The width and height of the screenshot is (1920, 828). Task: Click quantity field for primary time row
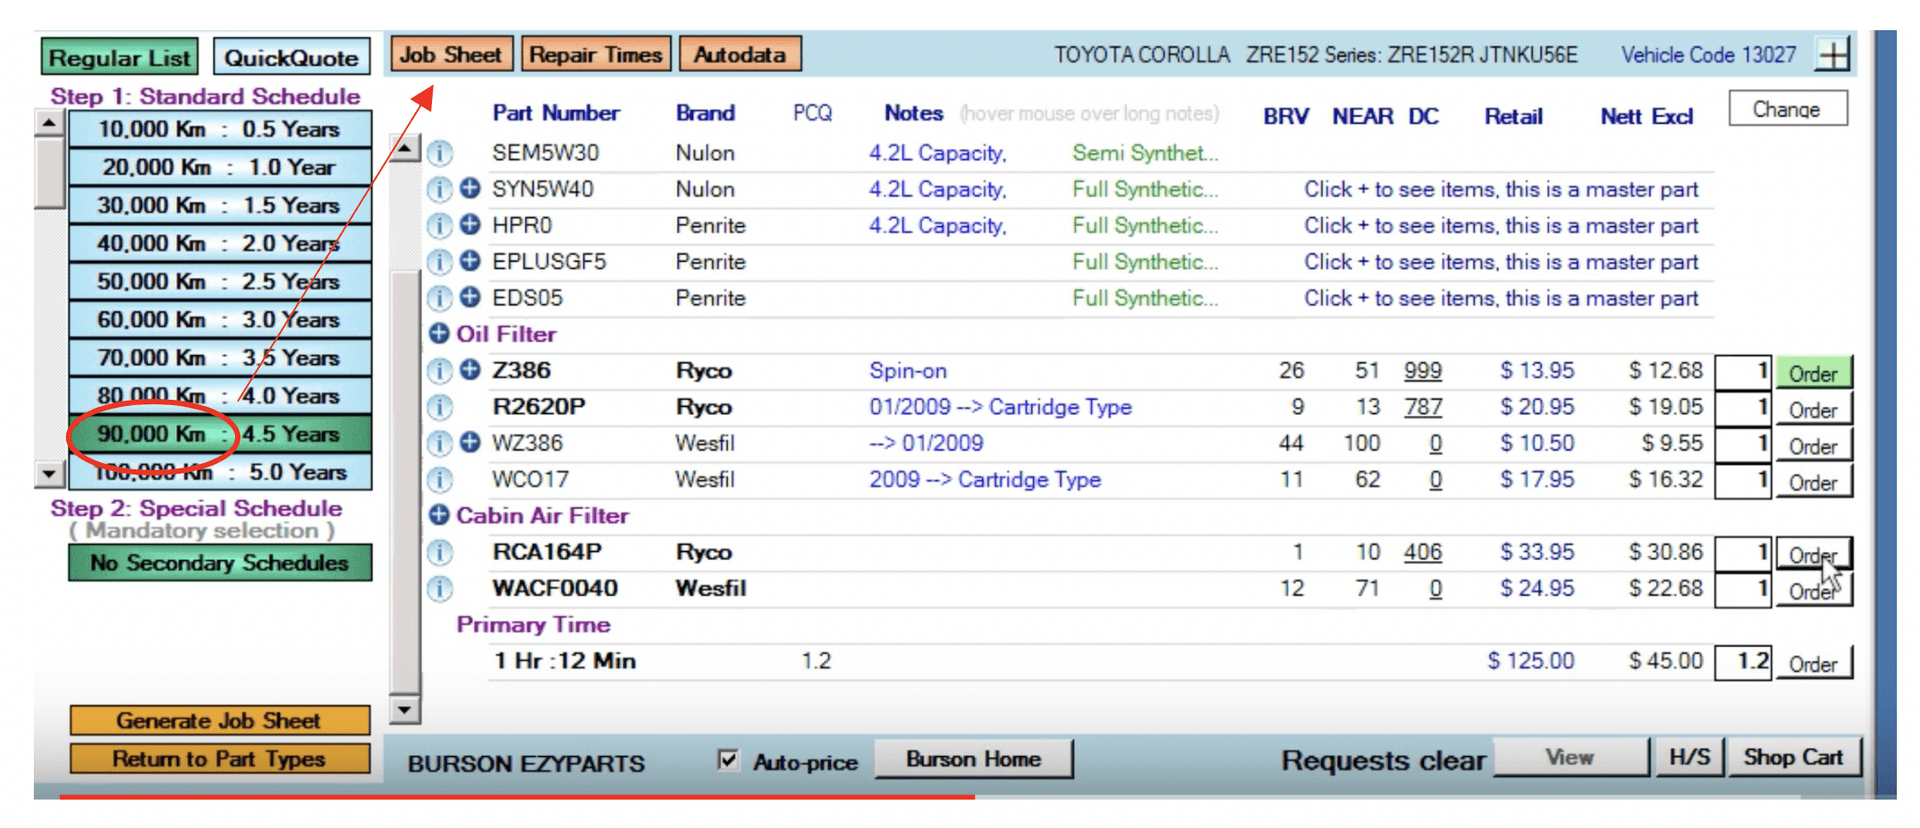tap(1744, 662)
